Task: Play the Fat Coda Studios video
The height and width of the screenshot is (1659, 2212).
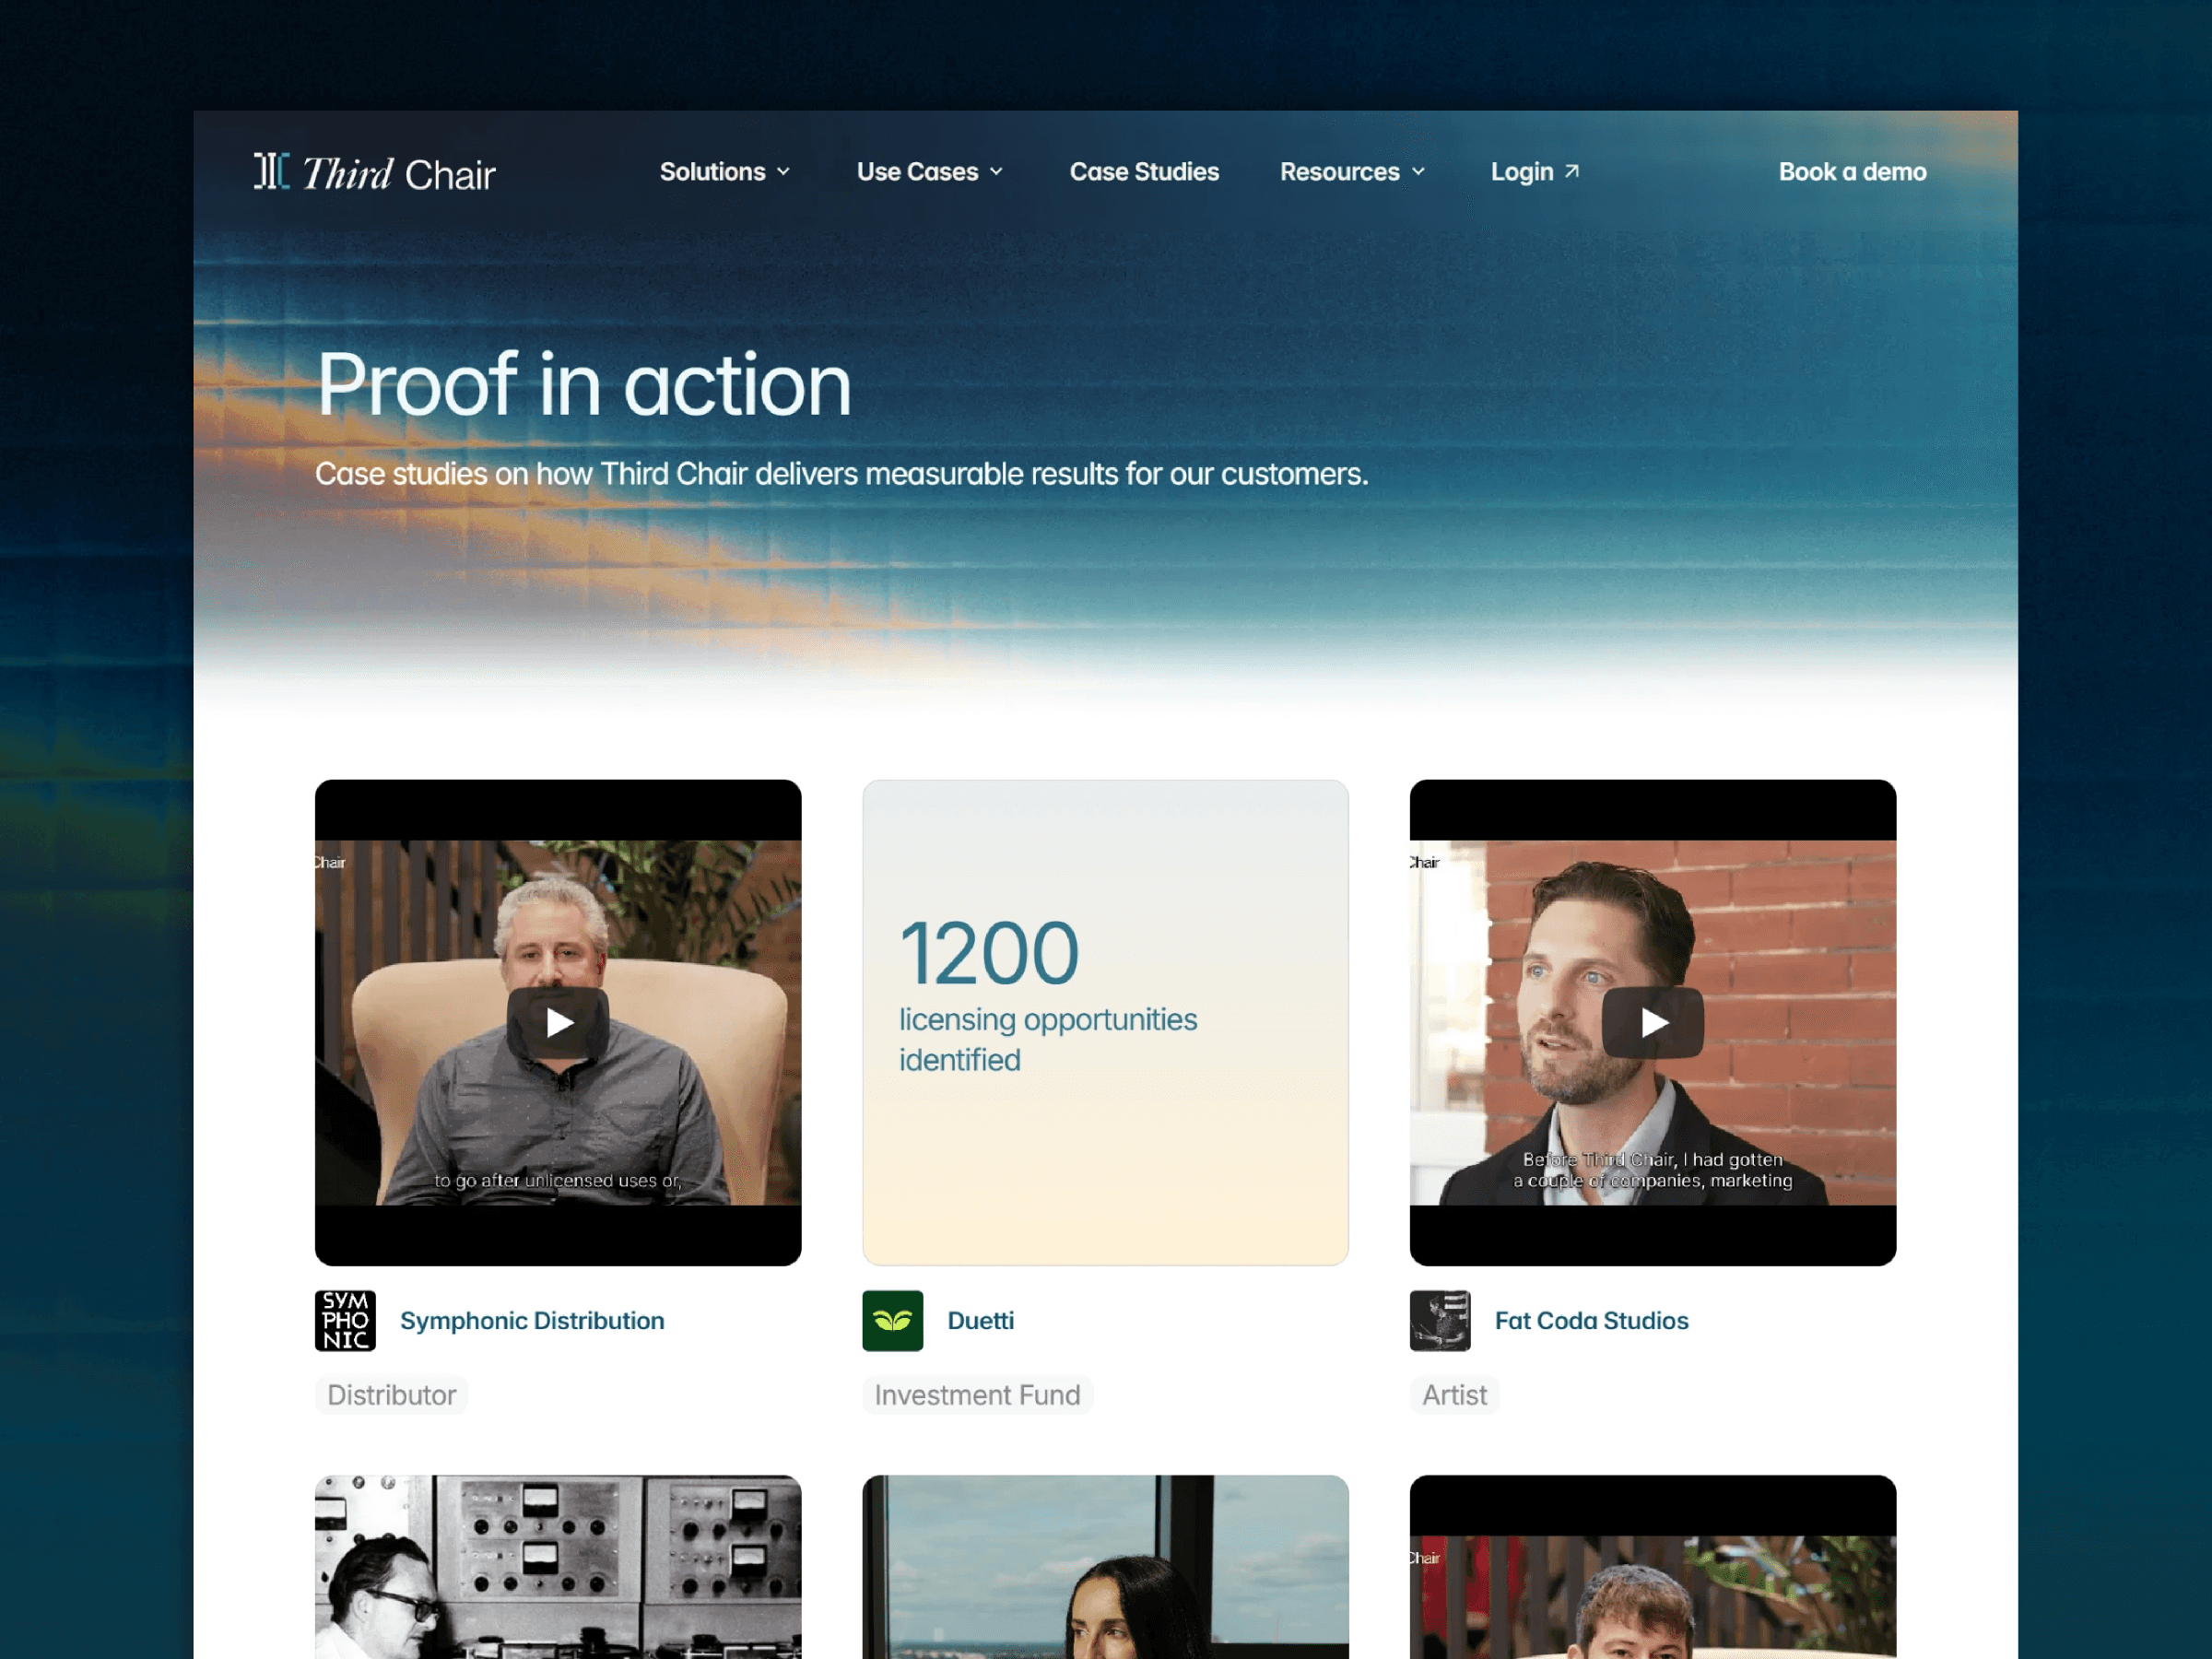Action: 1653,1022
